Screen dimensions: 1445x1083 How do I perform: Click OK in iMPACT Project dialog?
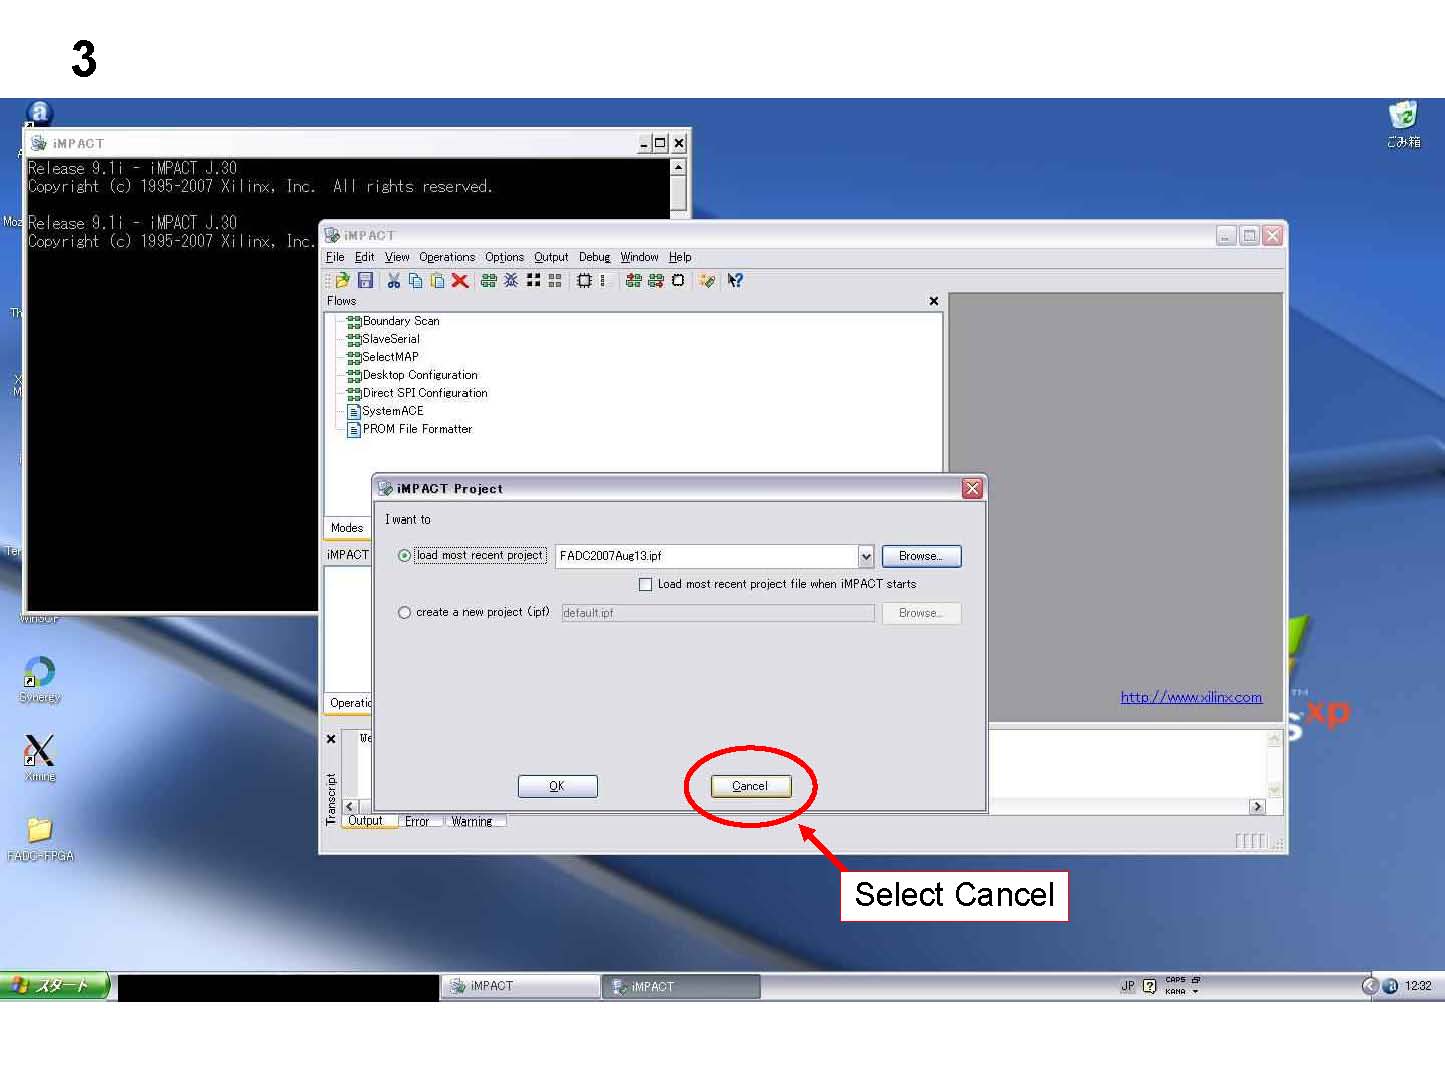point(557,786)
